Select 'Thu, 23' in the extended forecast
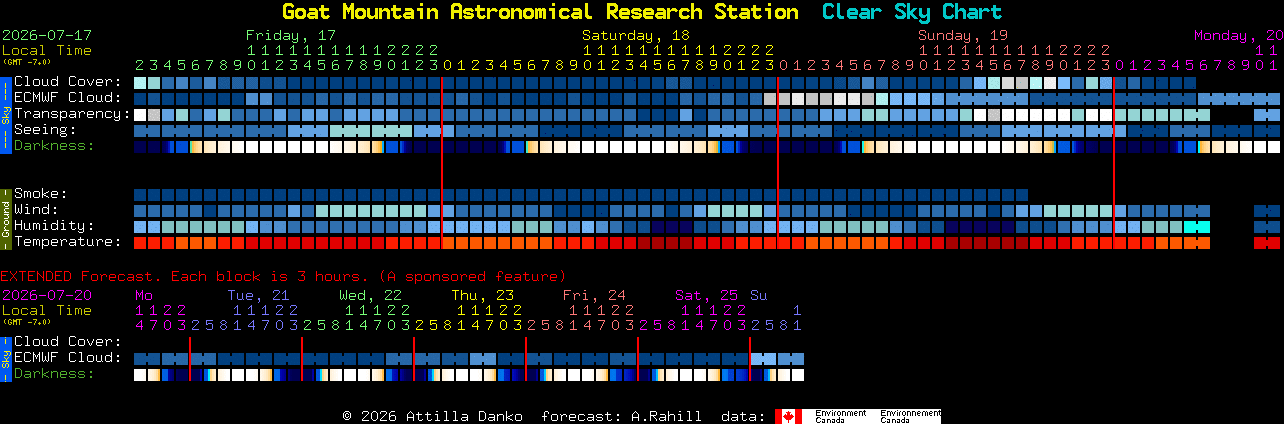Viewport: 1284px width, 424px height. 482,295
